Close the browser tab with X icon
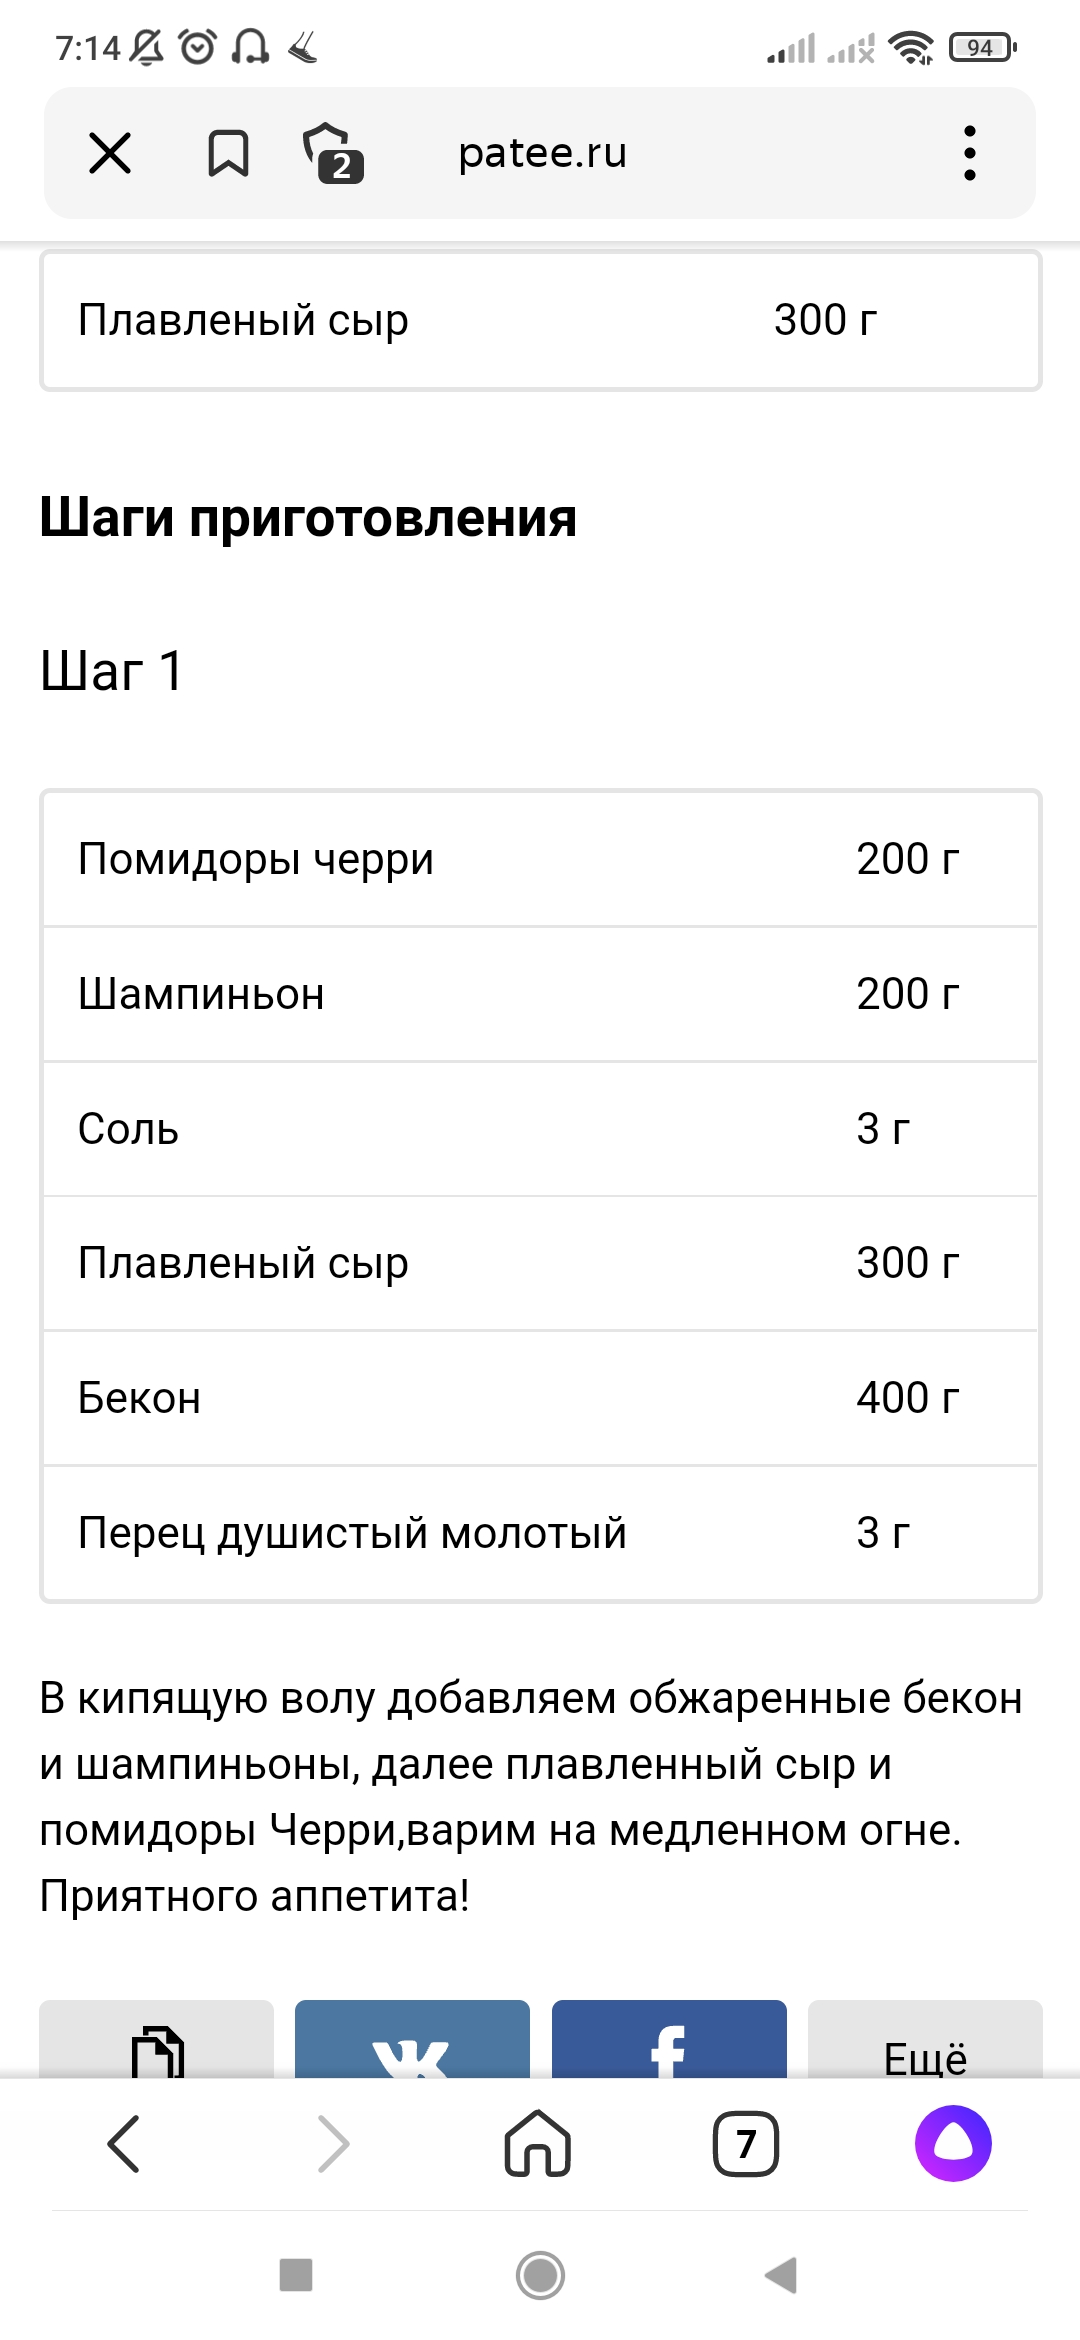Image resolution: width=1080 pixels, height=2340 pixels. [110, 153]
